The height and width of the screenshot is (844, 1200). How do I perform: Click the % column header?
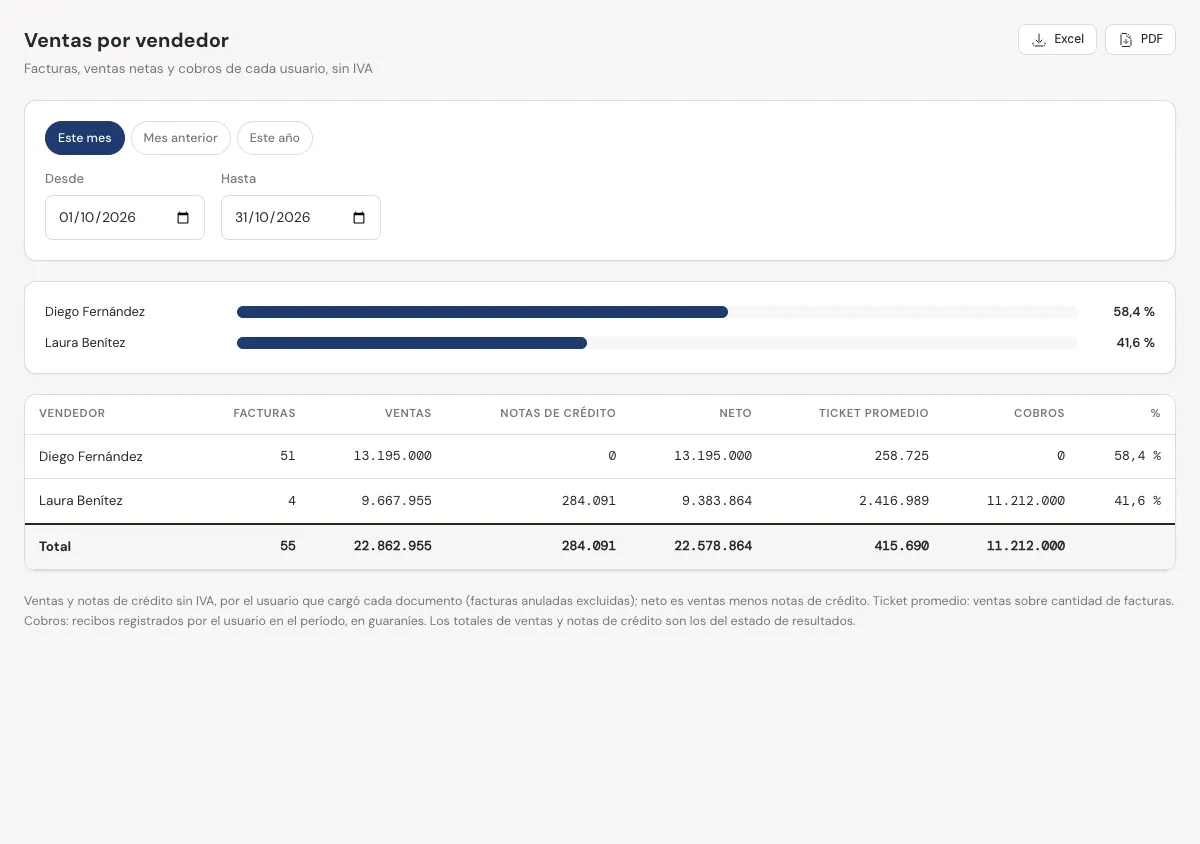1155,413
